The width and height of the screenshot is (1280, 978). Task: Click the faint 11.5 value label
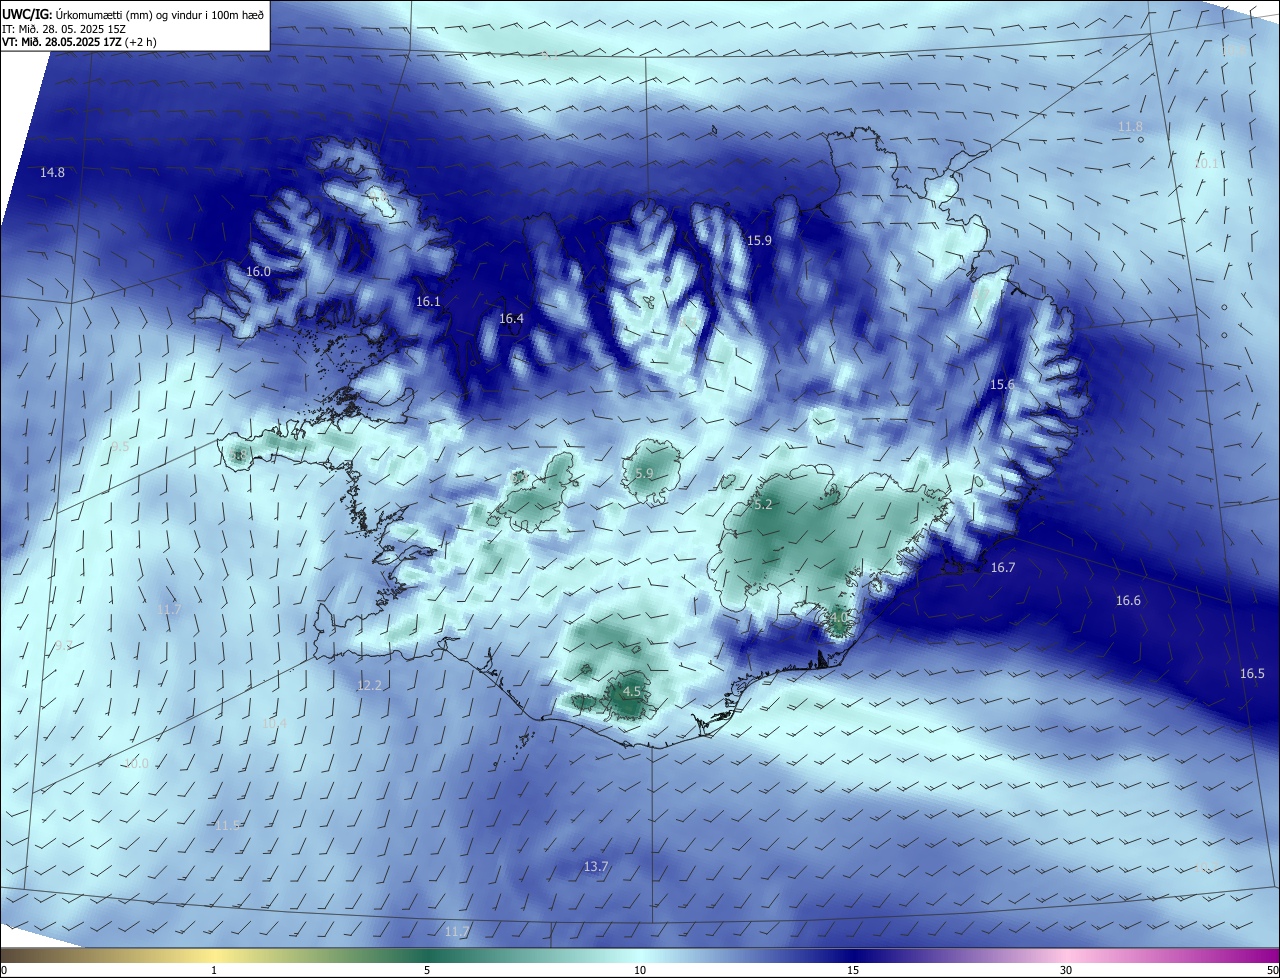point(228,826)
